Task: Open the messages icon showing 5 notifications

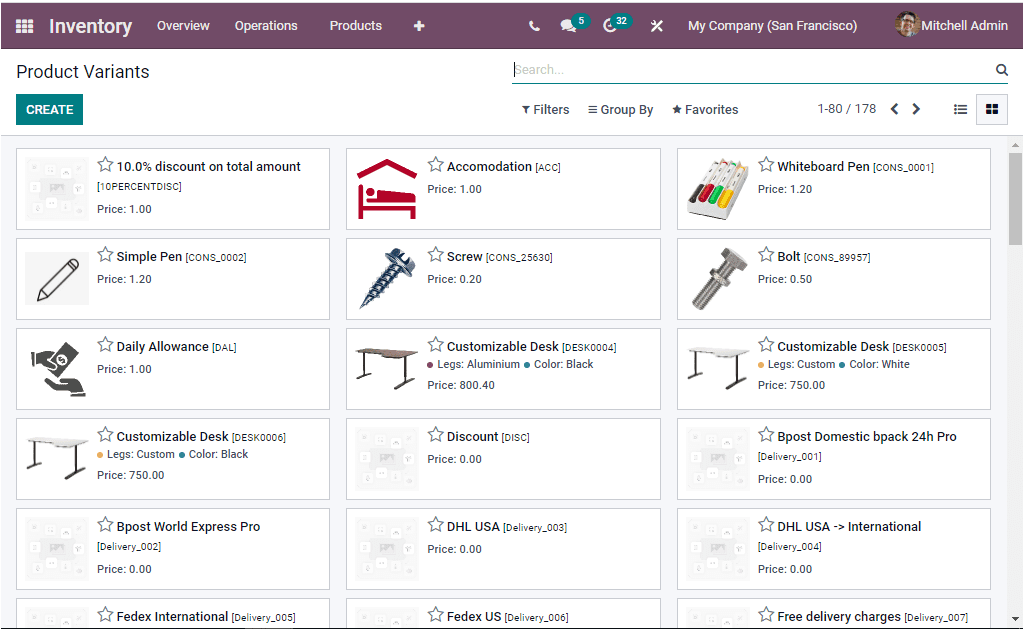Action: point(570,25)
